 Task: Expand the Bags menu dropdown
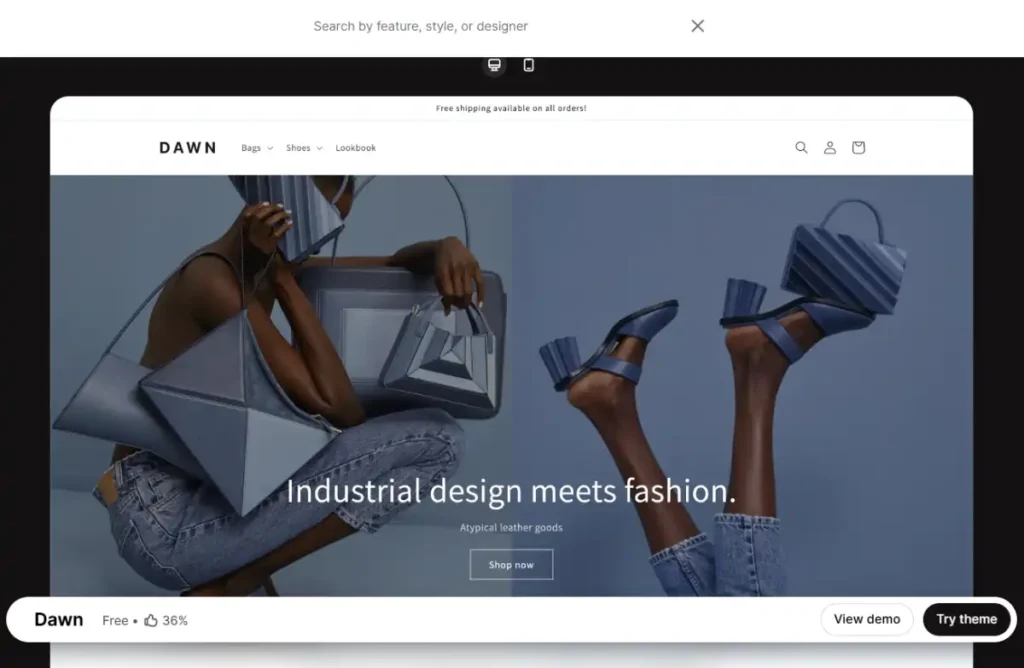tap(257, 148)
